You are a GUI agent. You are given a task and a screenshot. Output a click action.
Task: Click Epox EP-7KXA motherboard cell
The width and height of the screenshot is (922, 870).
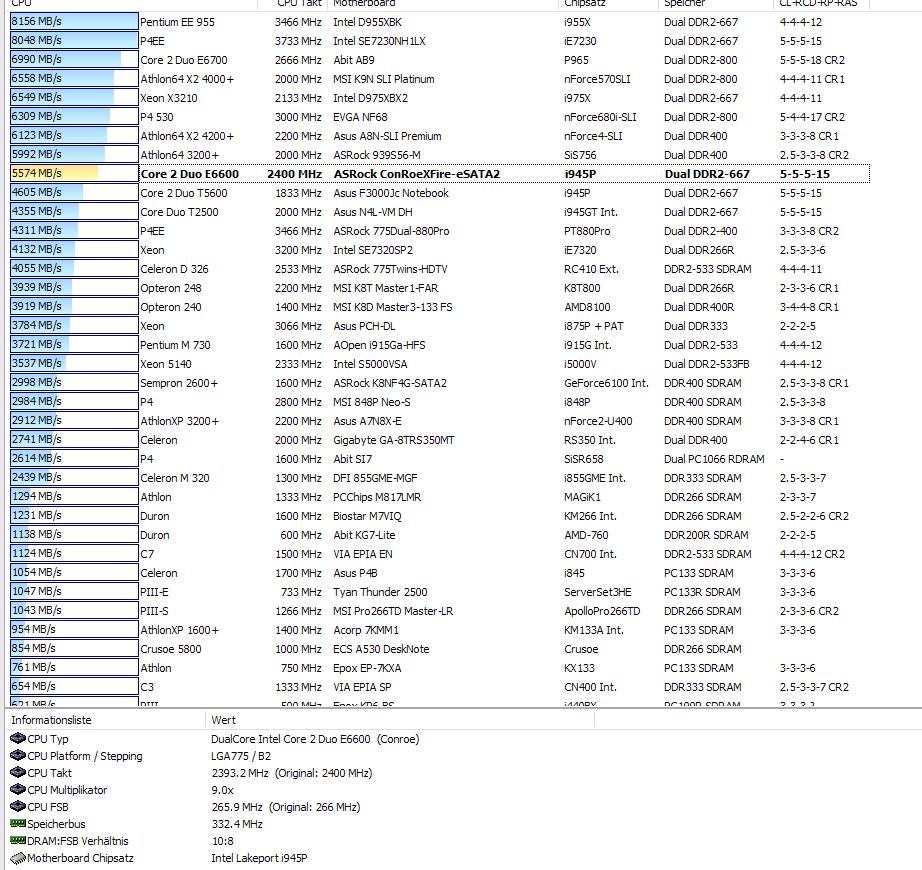click(x=368, y=668)
